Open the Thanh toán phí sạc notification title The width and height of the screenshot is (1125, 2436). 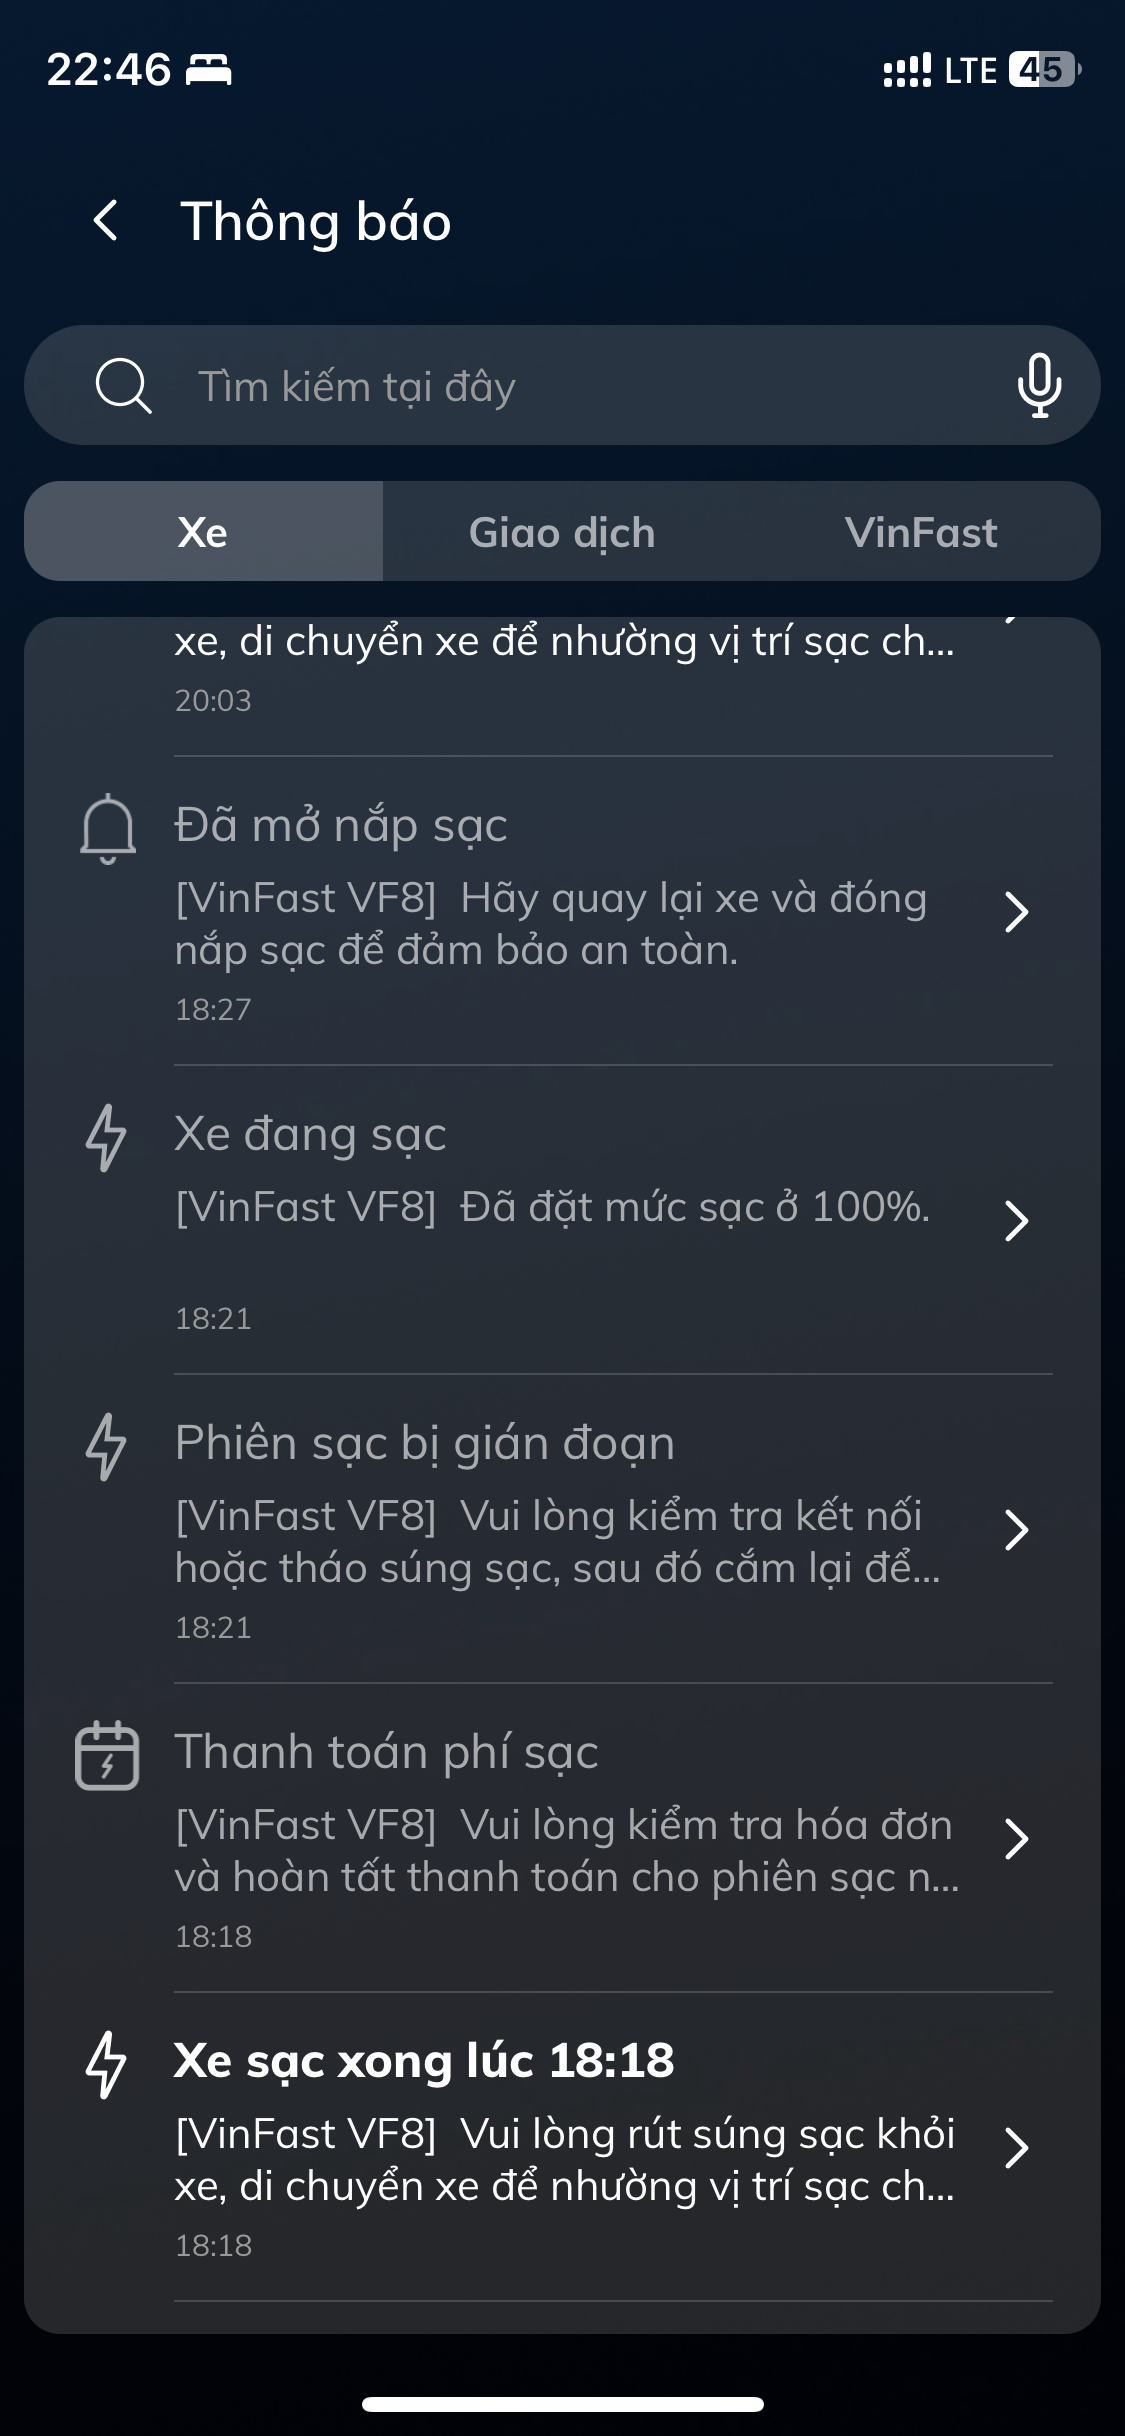386,1752
